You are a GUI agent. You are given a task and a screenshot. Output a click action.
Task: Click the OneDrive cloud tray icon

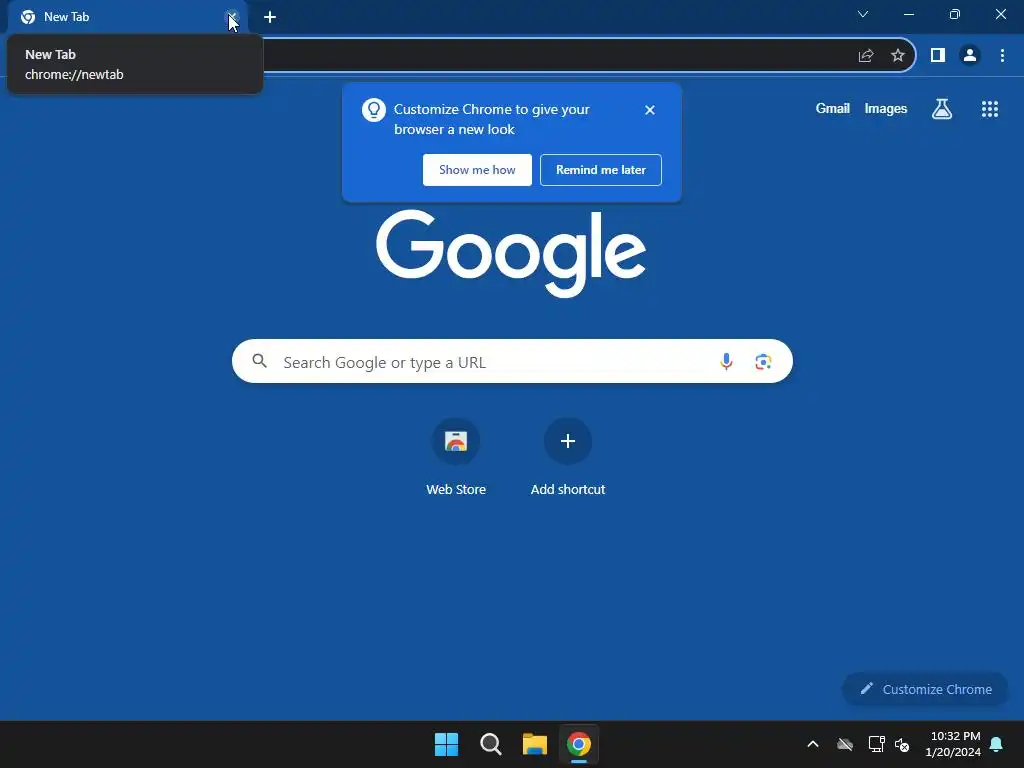coord(845,744)
